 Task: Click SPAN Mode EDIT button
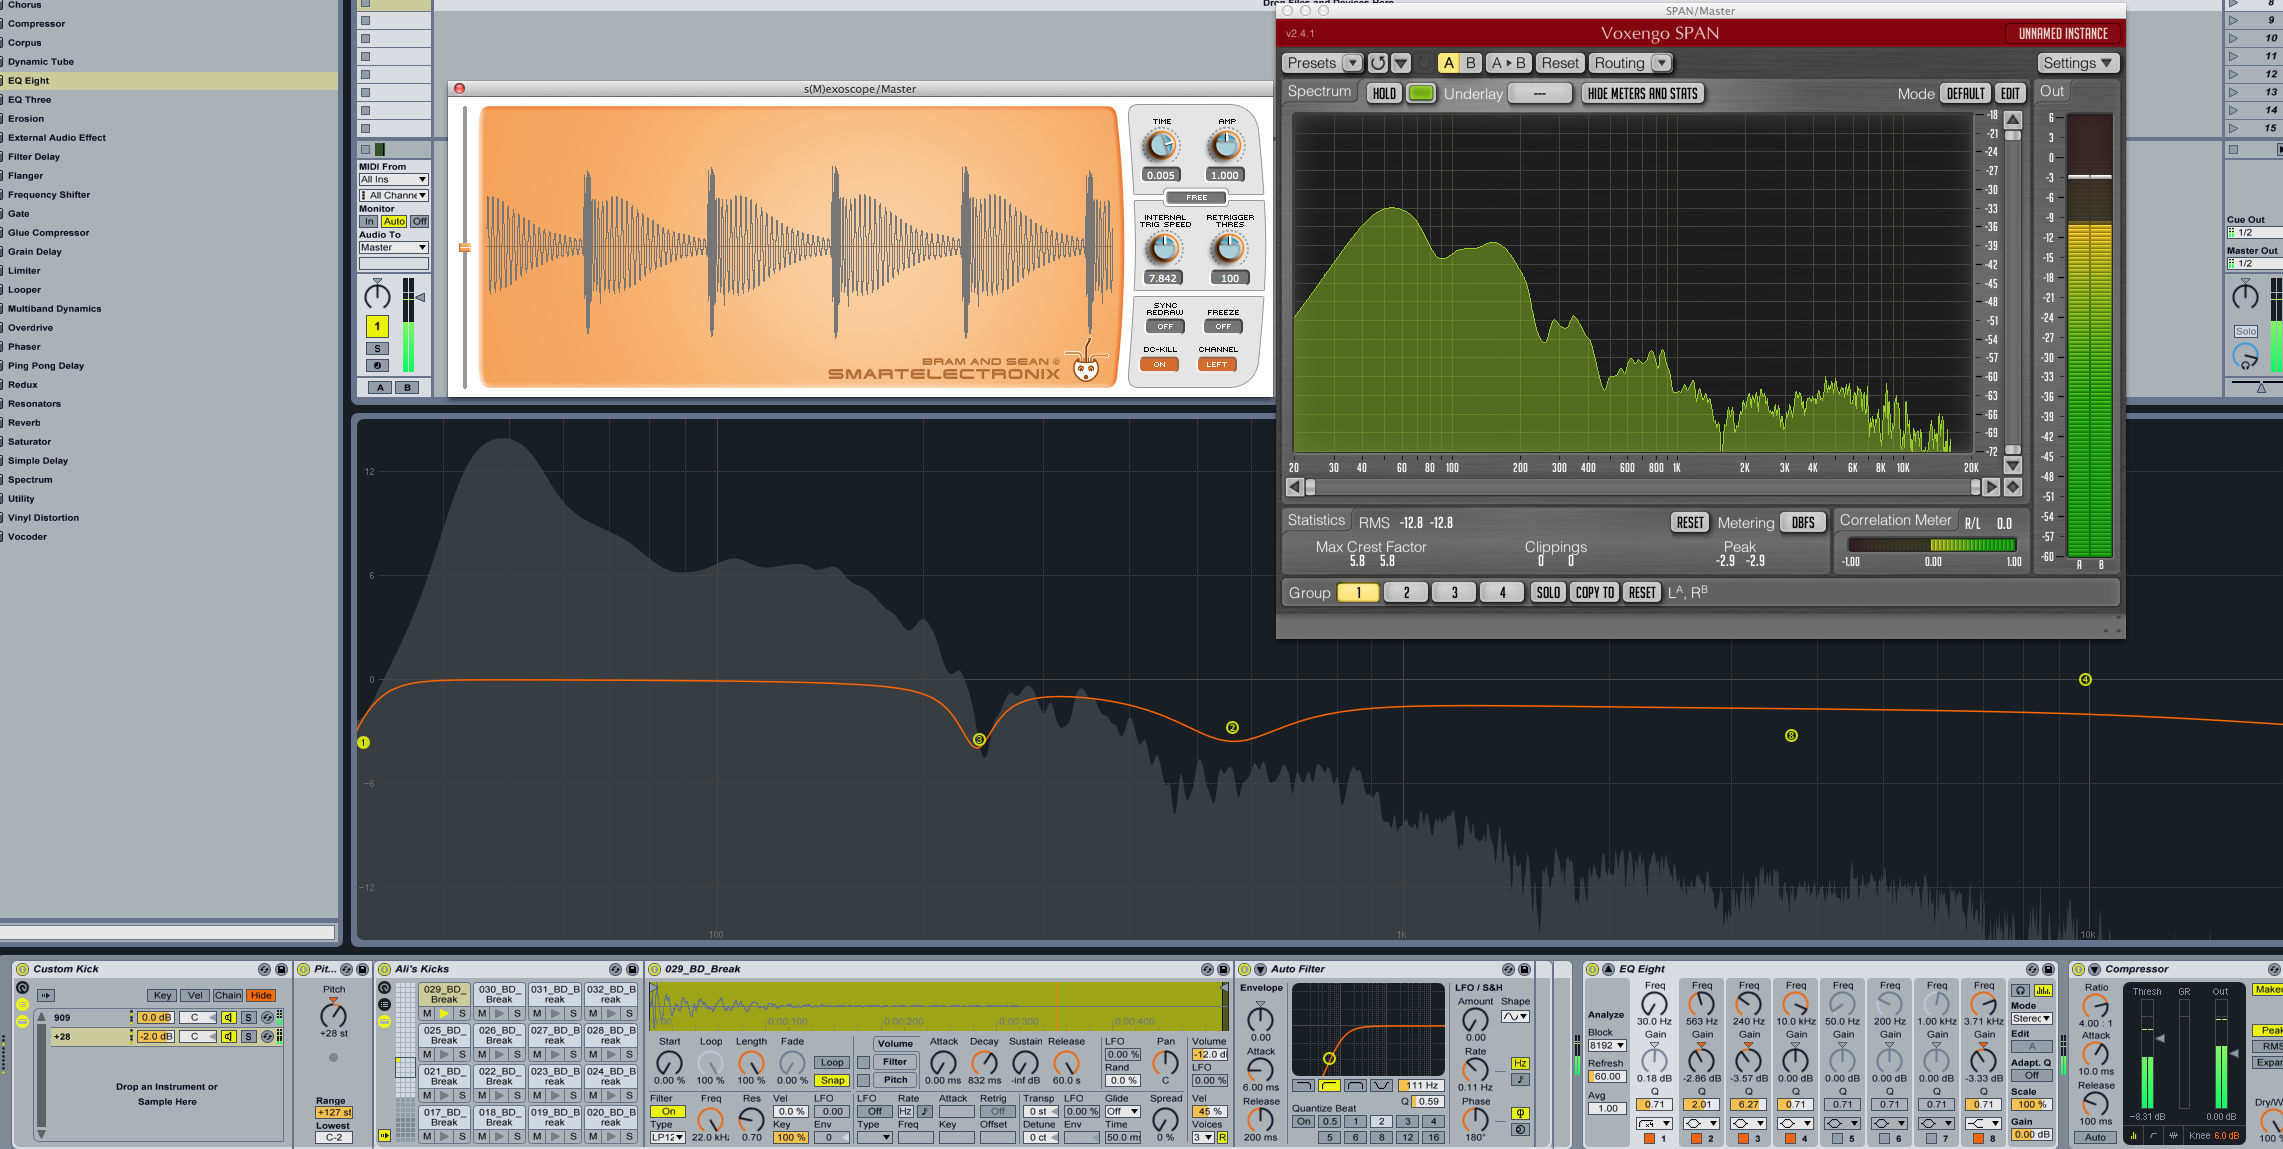coord(2010,93)
